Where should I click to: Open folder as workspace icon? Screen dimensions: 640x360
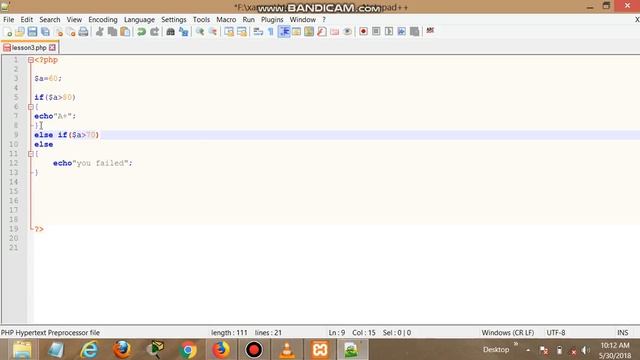click(334, 32)
